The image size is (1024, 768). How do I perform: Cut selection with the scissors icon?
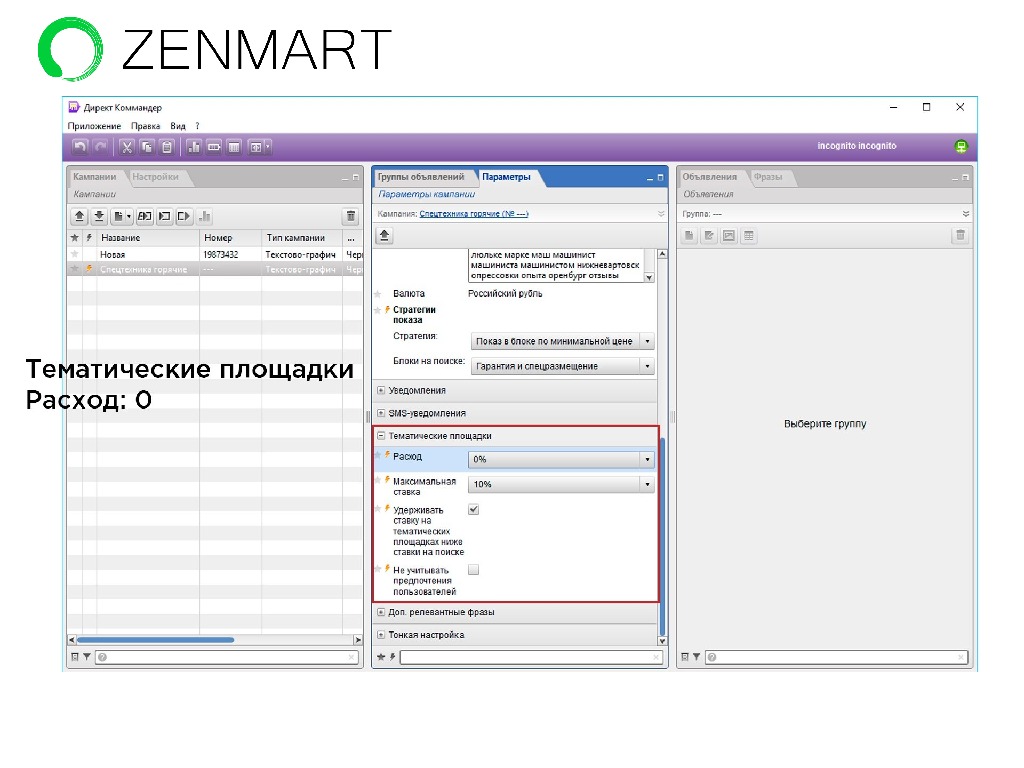point(127,147)
